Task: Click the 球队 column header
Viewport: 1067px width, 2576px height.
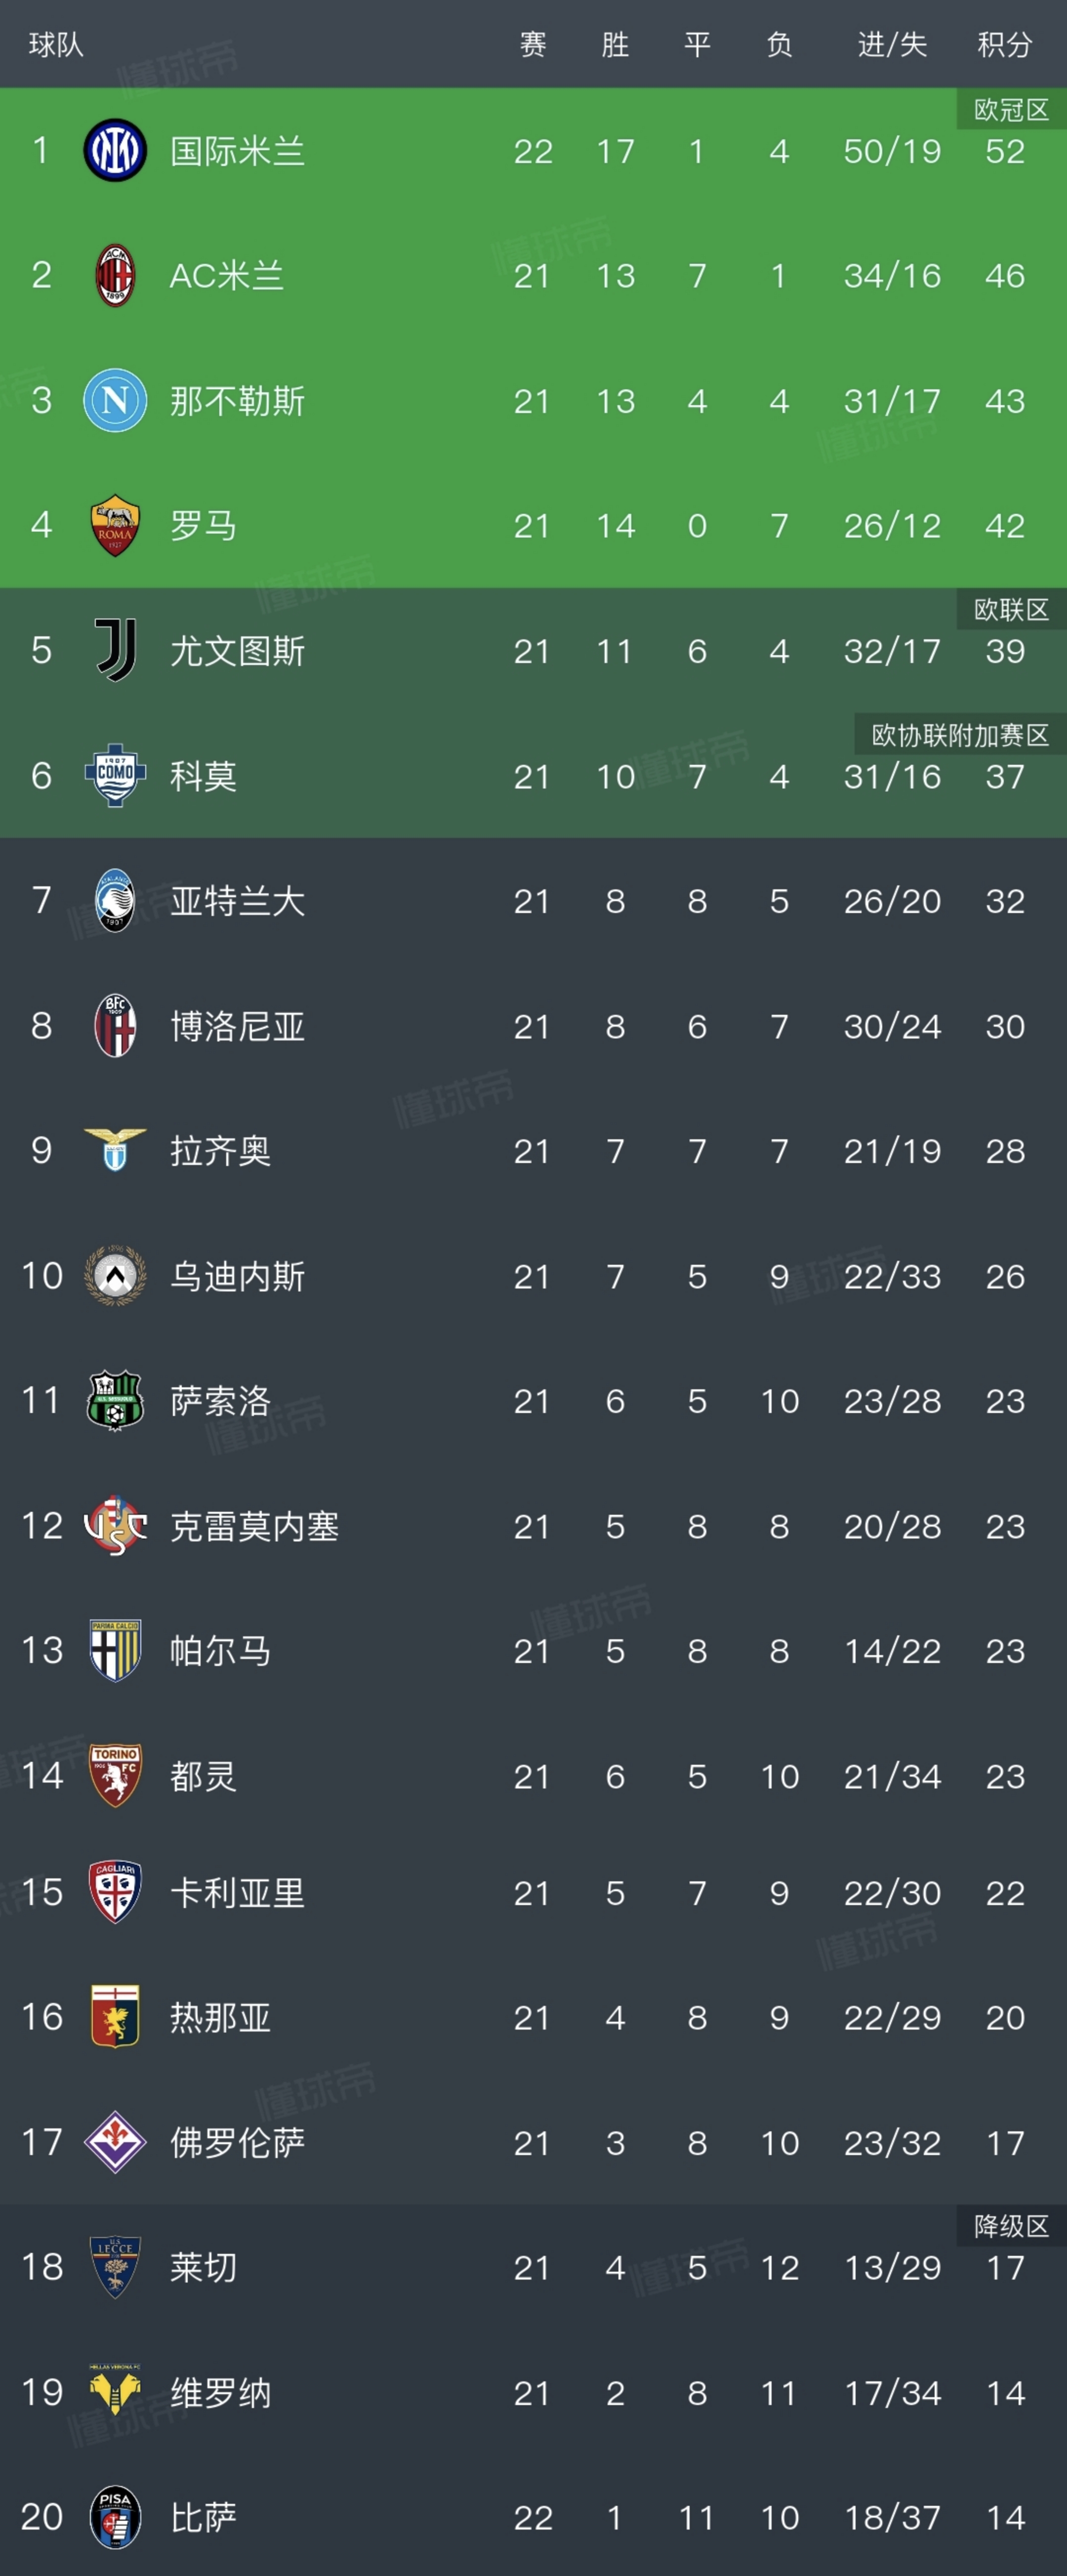Action: (x=56, y=44)
